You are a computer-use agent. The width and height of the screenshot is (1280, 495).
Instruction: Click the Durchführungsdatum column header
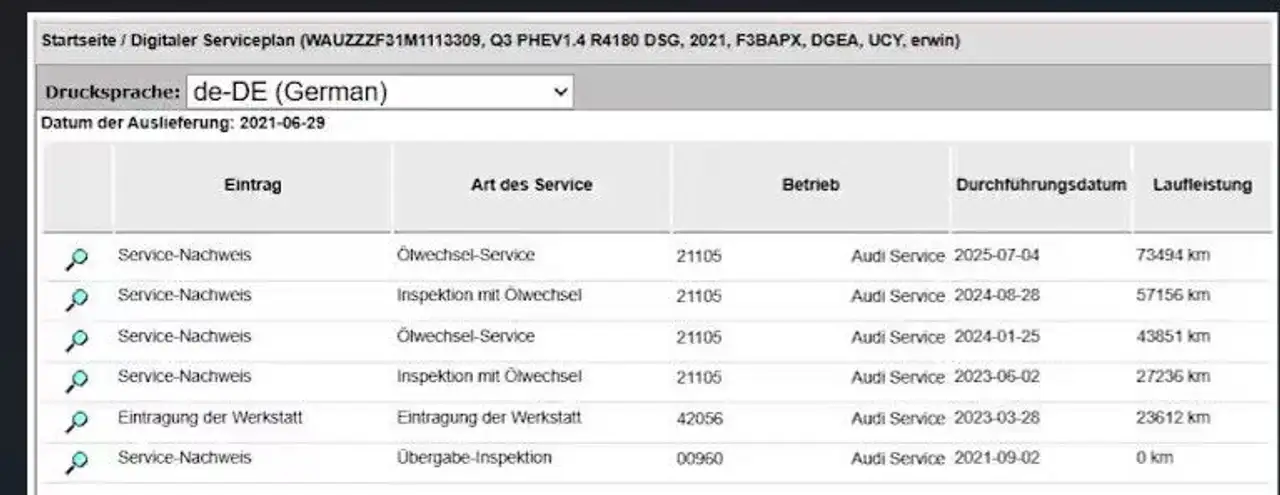click(1041, 185)
